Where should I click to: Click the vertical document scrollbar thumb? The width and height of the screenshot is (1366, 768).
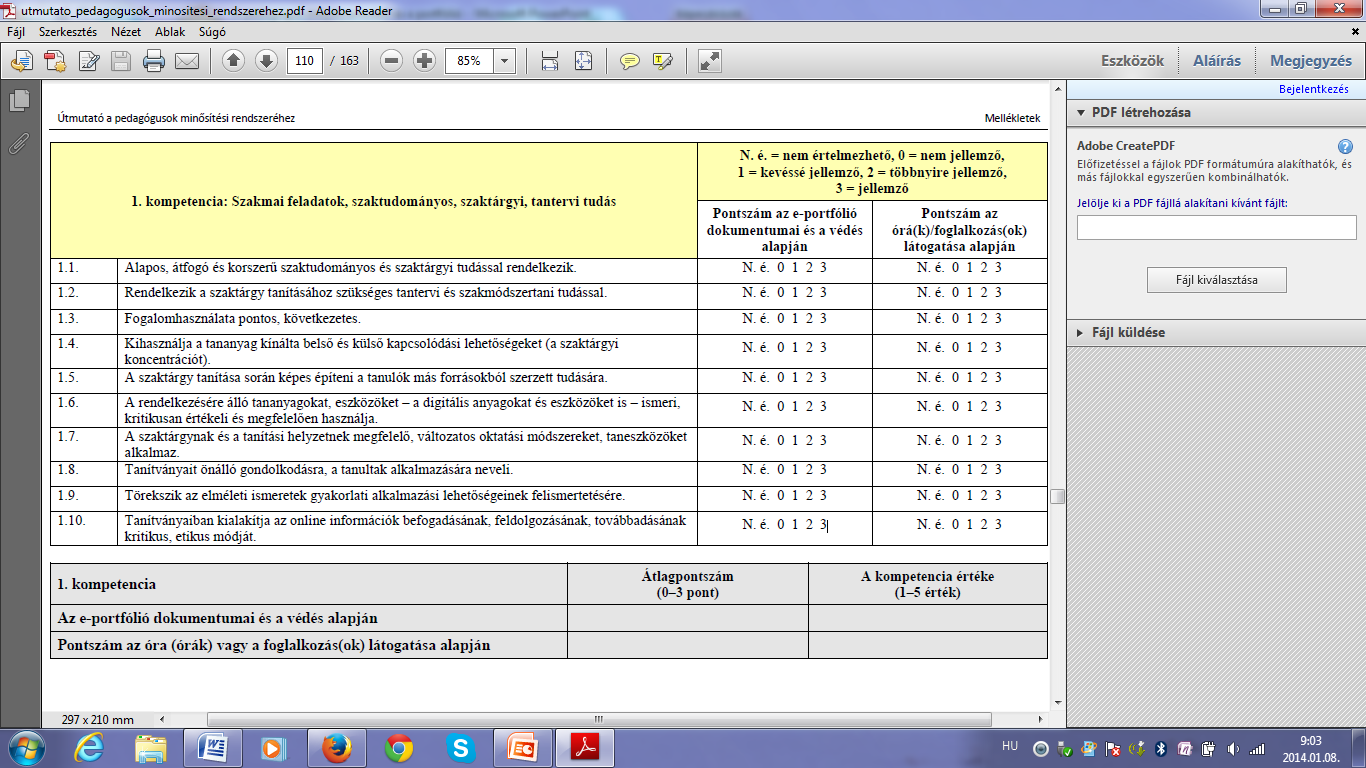pos(1057,496)
